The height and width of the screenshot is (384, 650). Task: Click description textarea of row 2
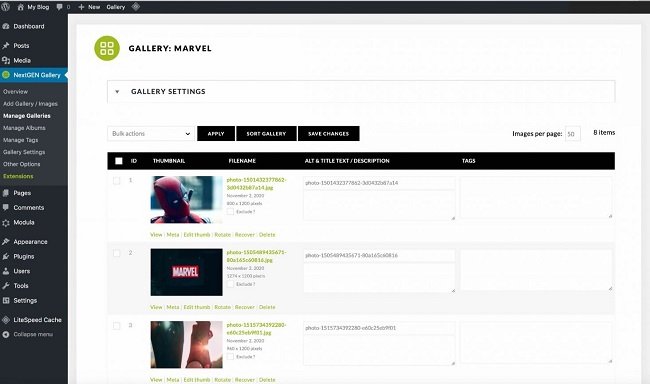pyautogui.click(x=379, y=278)
